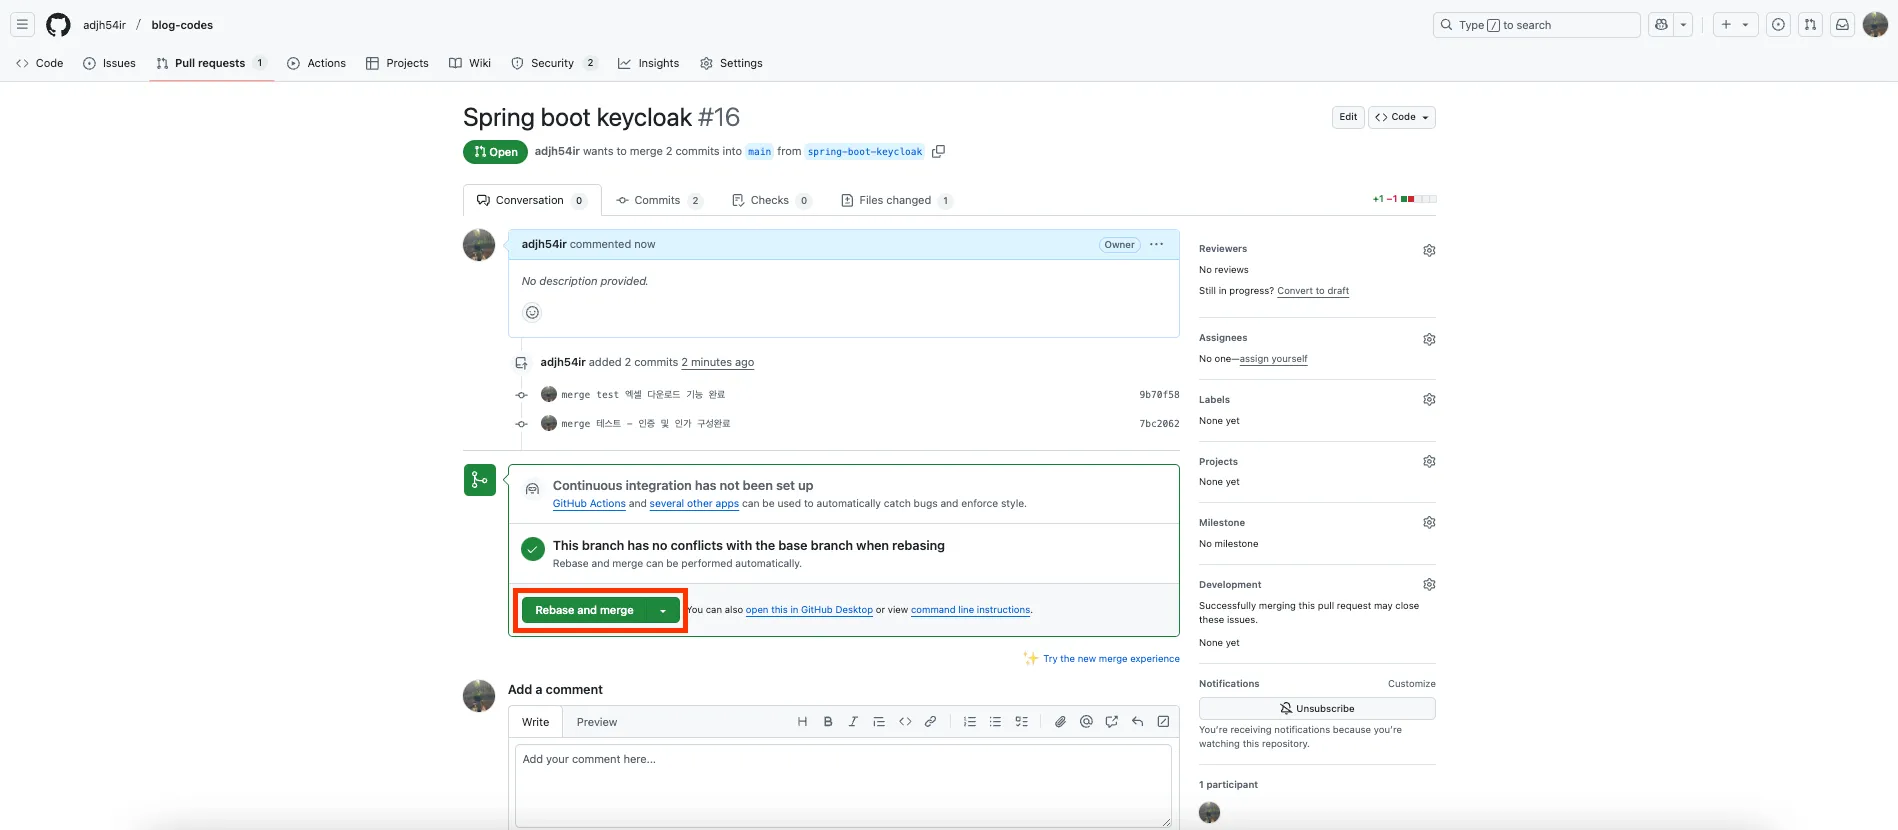Switch to Commits tab
The image size is (1898, 830).
pos(659,200)
